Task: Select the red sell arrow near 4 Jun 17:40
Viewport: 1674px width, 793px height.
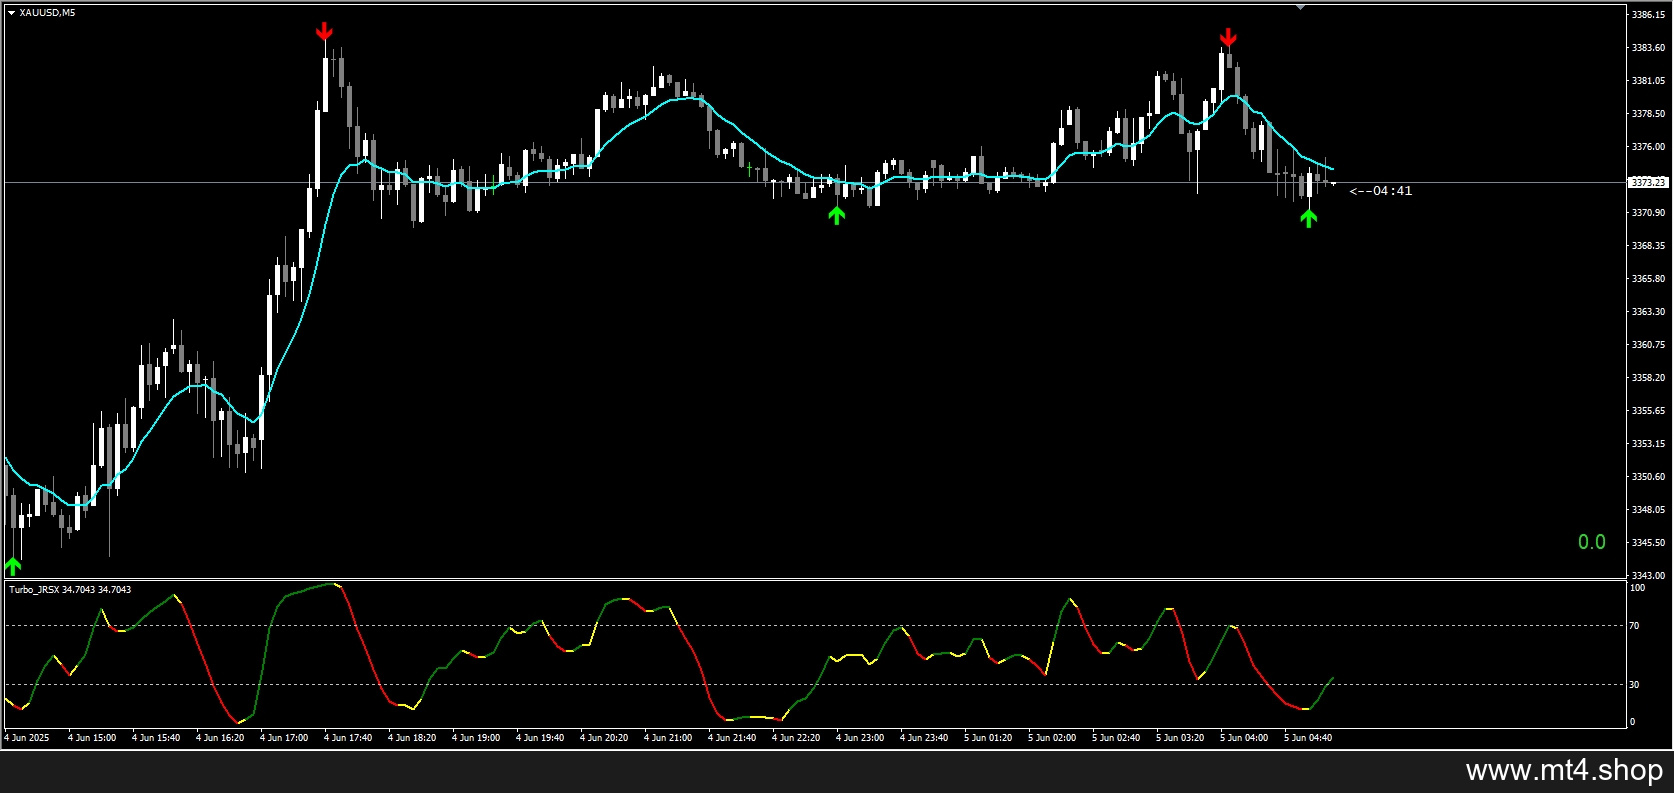Action: [x=324, y=32]
